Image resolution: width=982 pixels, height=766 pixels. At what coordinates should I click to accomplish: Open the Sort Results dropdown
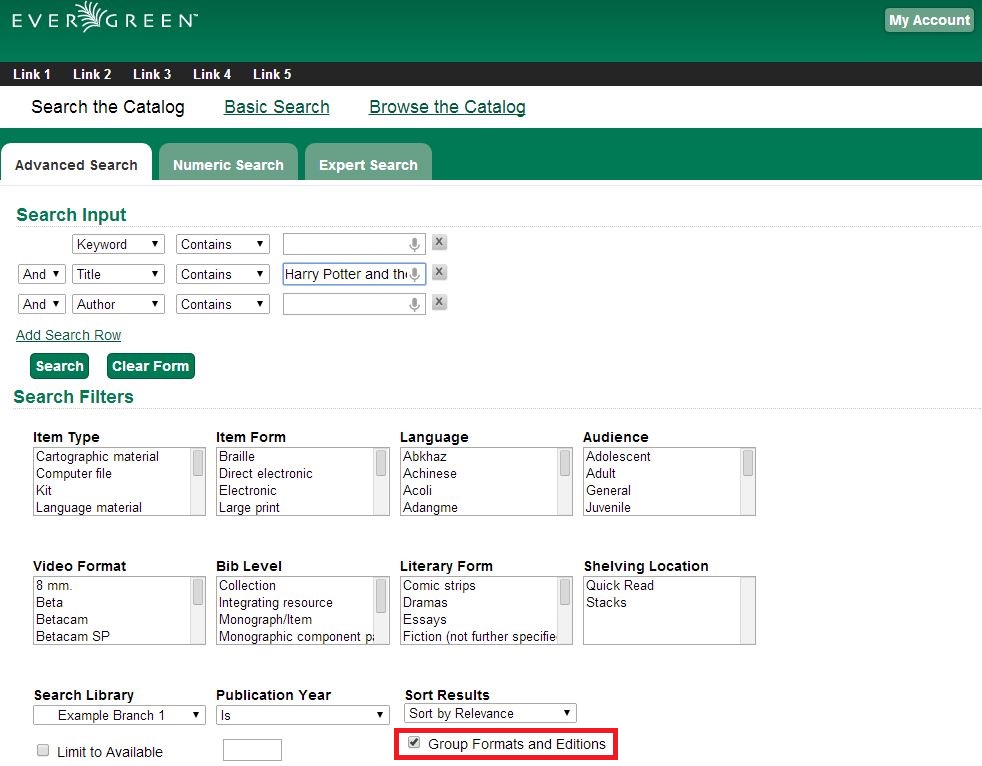[x=488, y=713]
